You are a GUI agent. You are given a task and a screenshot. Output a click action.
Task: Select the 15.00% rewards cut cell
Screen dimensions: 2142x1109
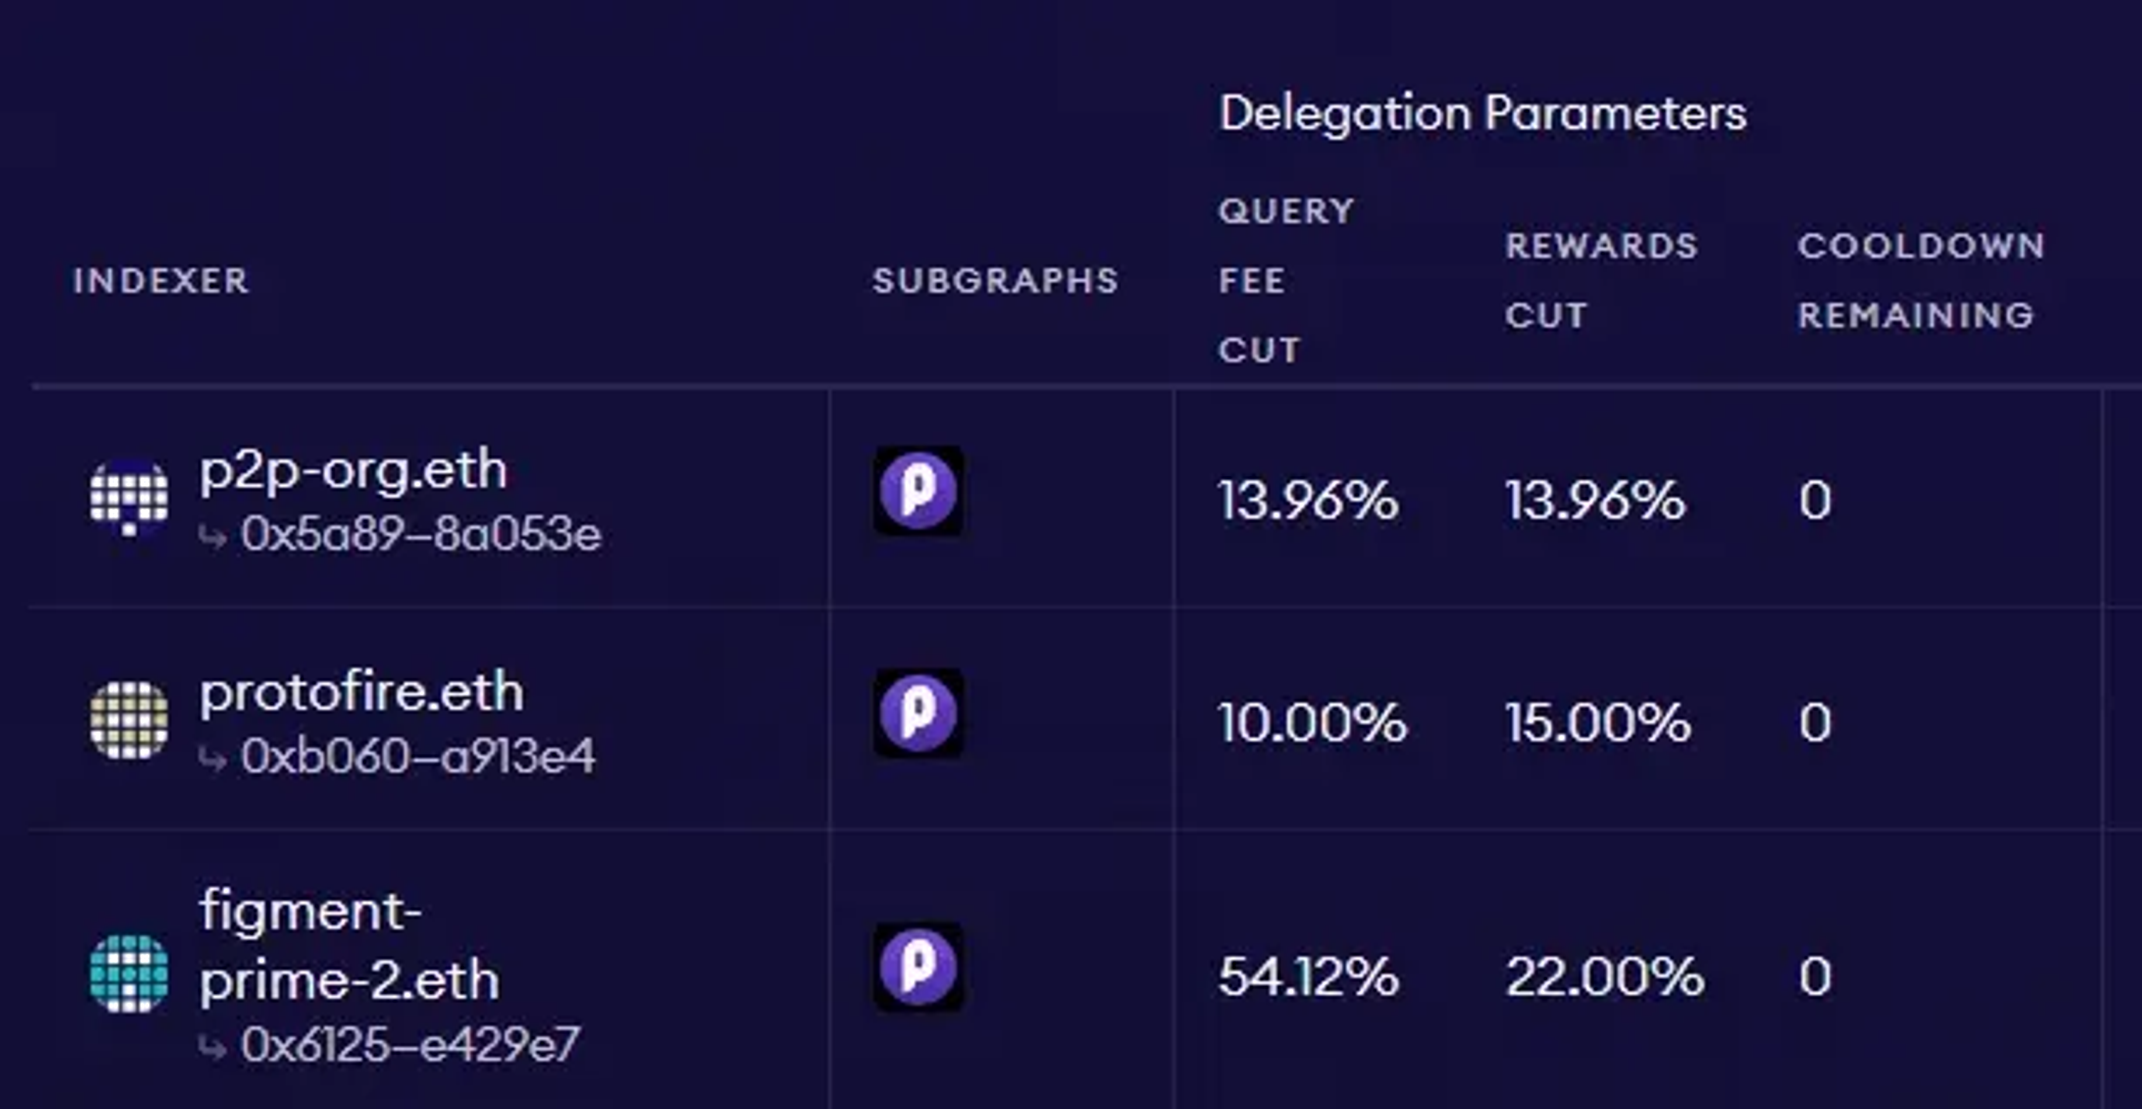1598,722
